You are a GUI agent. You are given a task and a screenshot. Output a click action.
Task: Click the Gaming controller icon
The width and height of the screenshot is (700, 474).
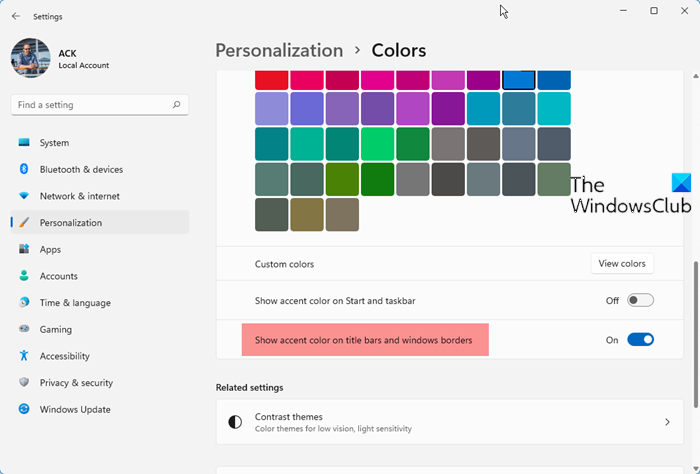pos(24,329)
